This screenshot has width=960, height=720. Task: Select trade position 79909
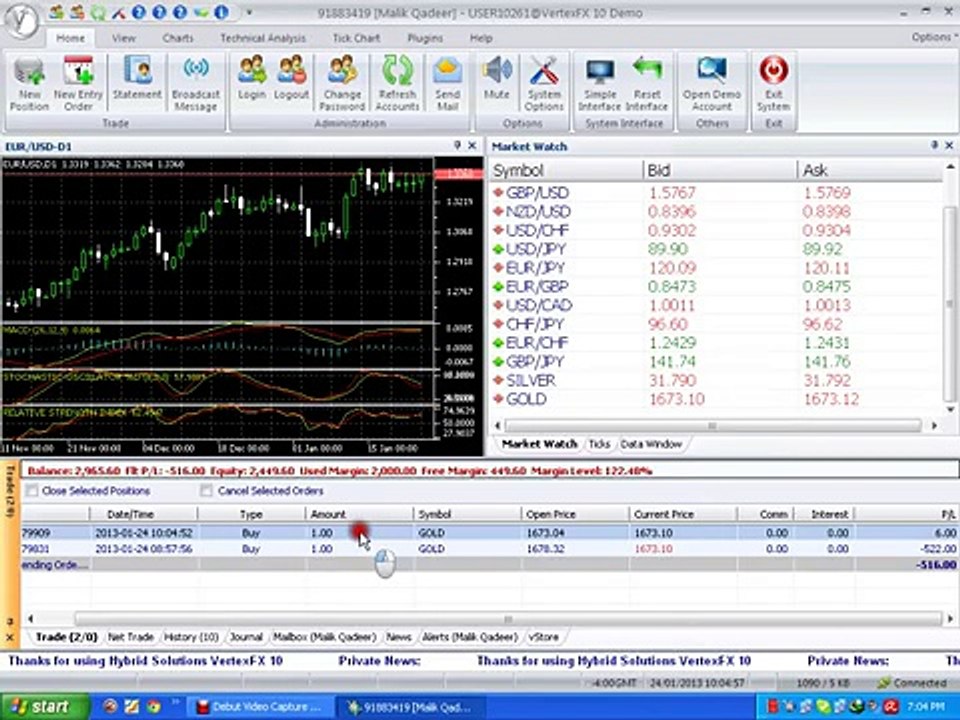(490, 533)
